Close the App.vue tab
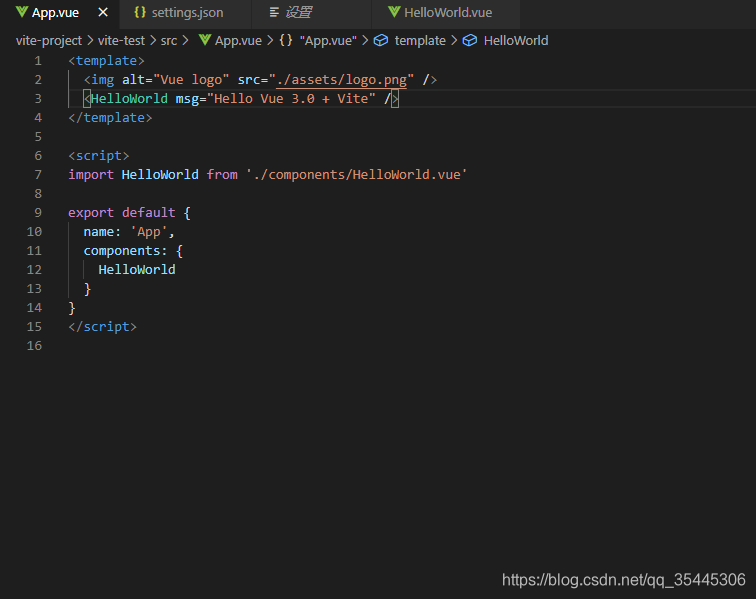 click(103, 13)
